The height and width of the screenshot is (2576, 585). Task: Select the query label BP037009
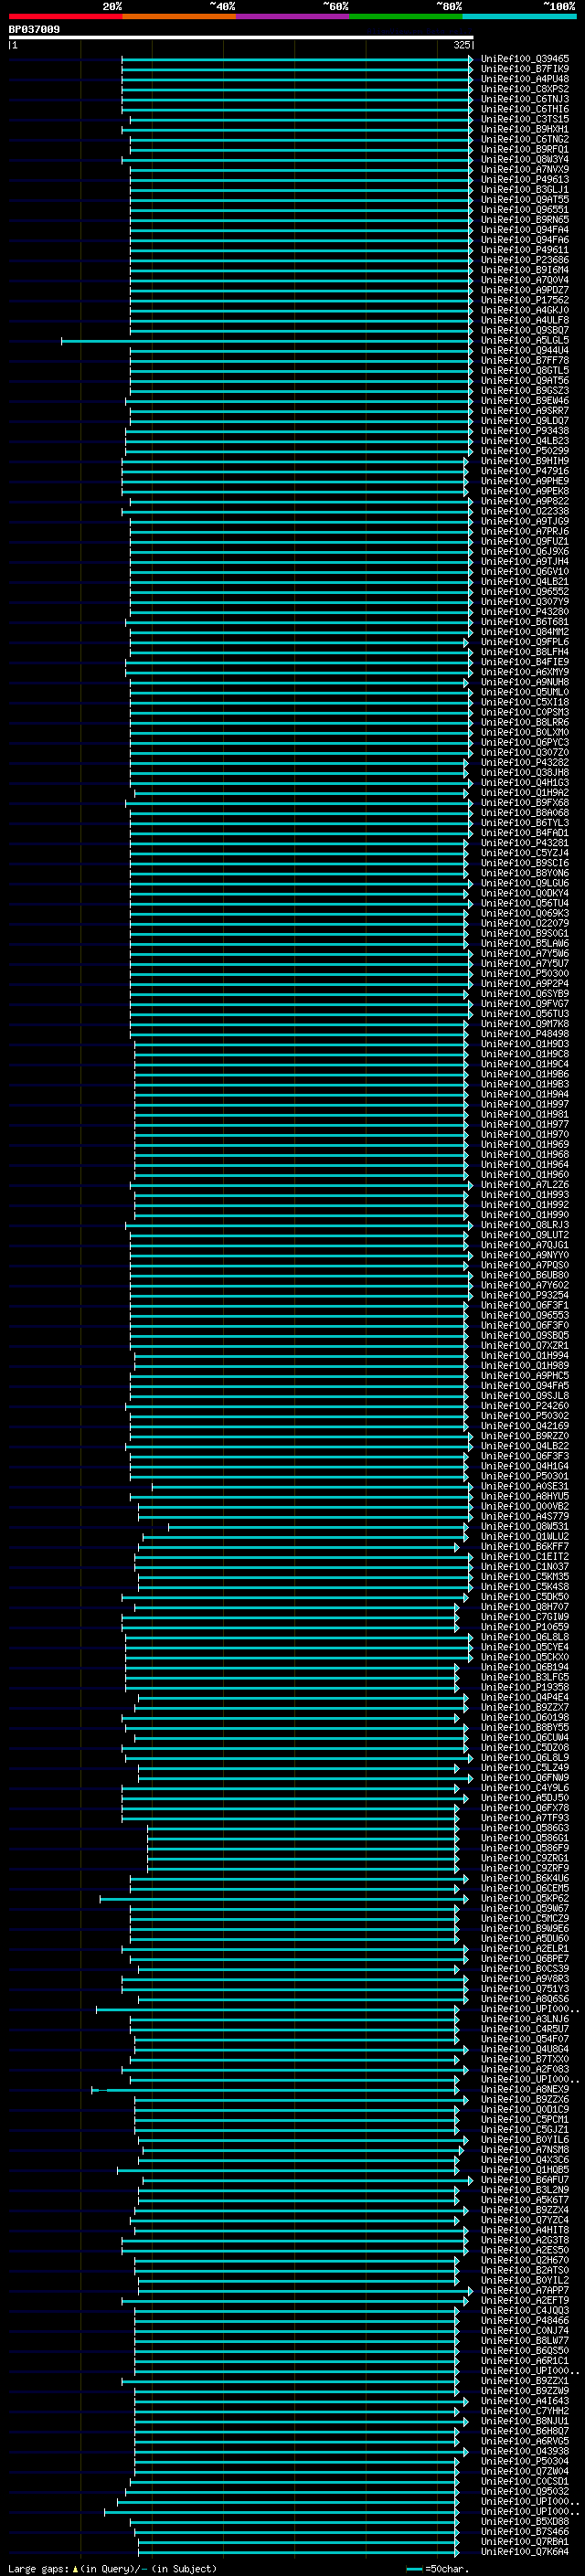point(34,29)
